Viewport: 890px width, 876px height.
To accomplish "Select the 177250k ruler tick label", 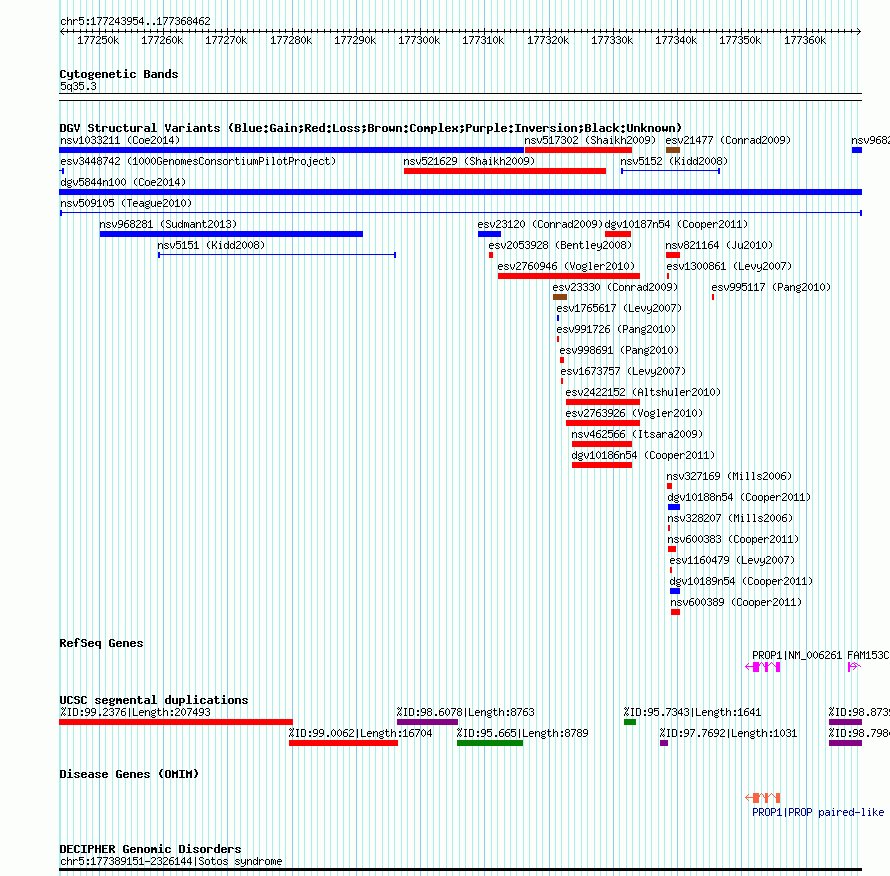I will (98, 40).
